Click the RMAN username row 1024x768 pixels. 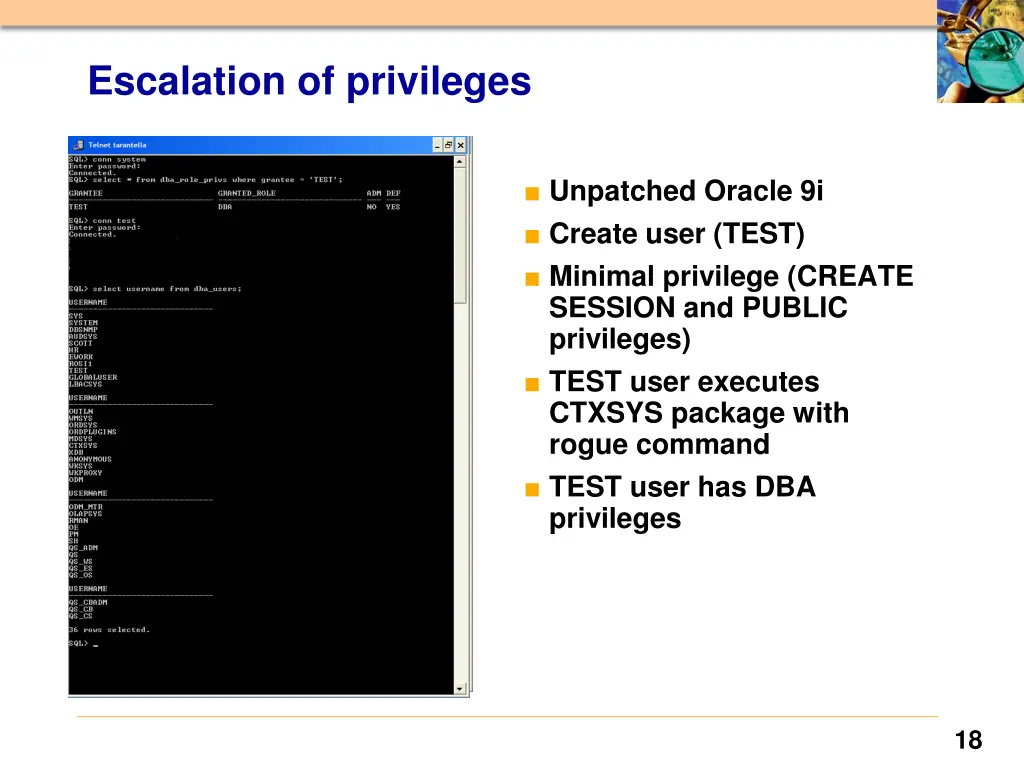[x=78, y=520]
